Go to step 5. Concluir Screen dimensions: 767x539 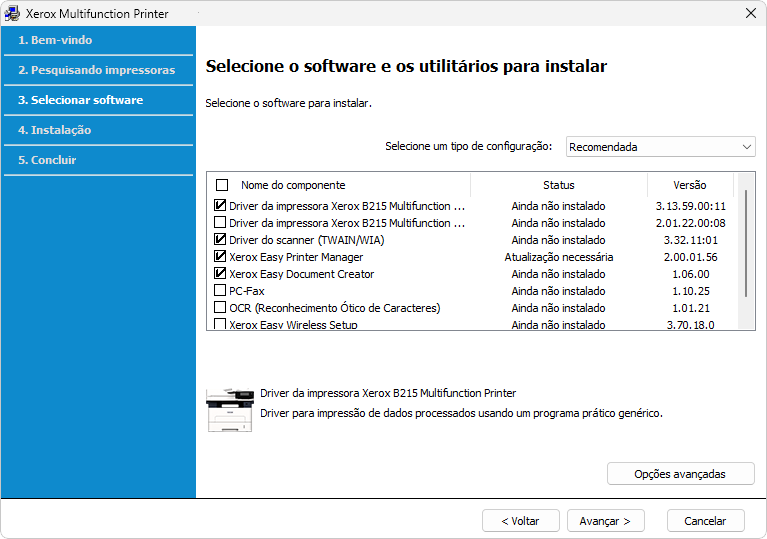(98, 160)
